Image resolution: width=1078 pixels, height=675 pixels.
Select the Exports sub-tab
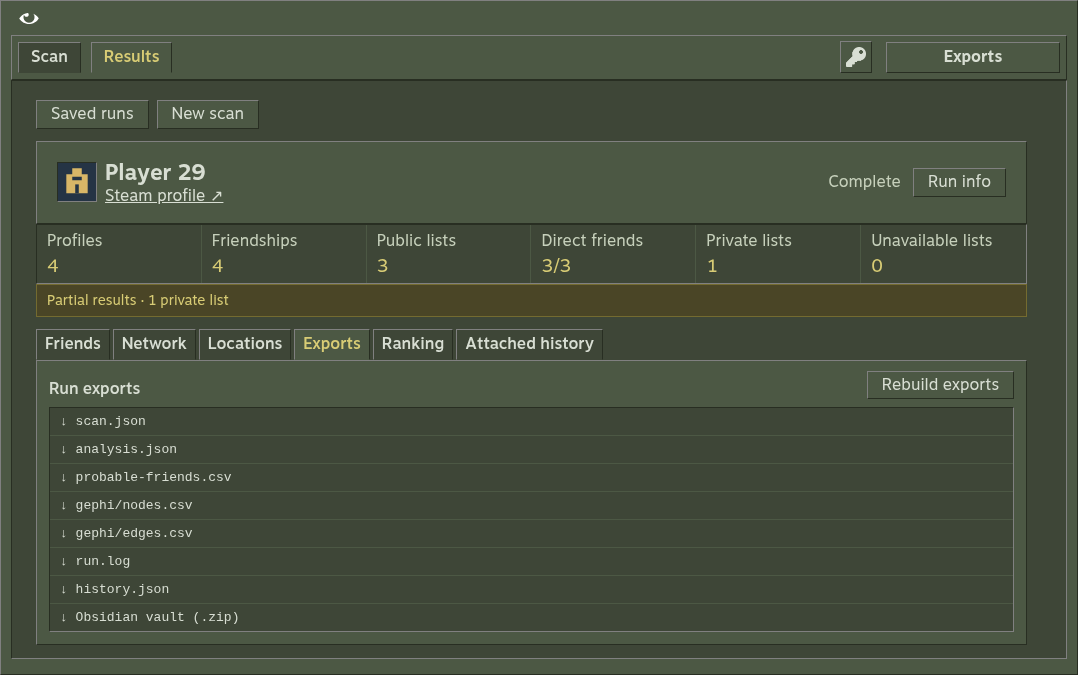point(331,344)
